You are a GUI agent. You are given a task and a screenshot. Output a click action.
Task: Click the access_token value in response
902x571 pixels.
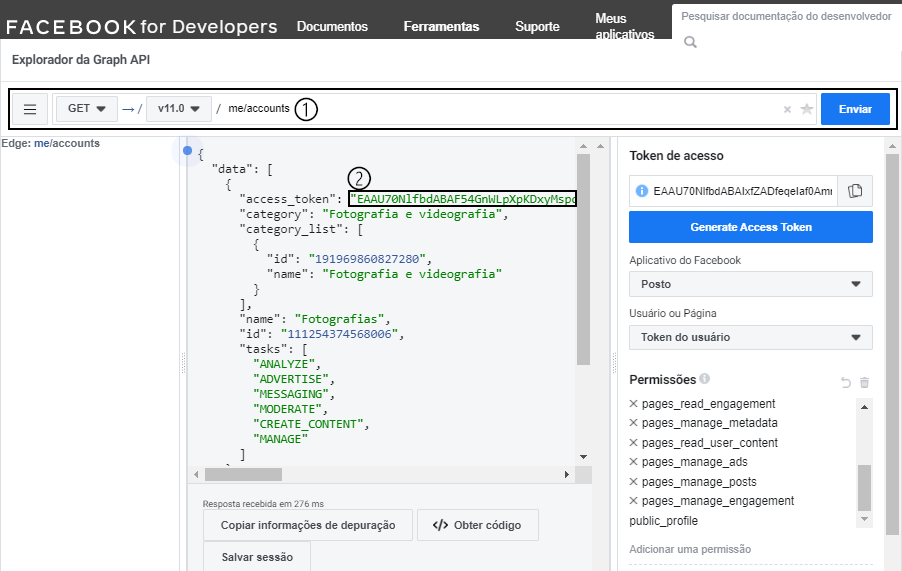(463, 199)
